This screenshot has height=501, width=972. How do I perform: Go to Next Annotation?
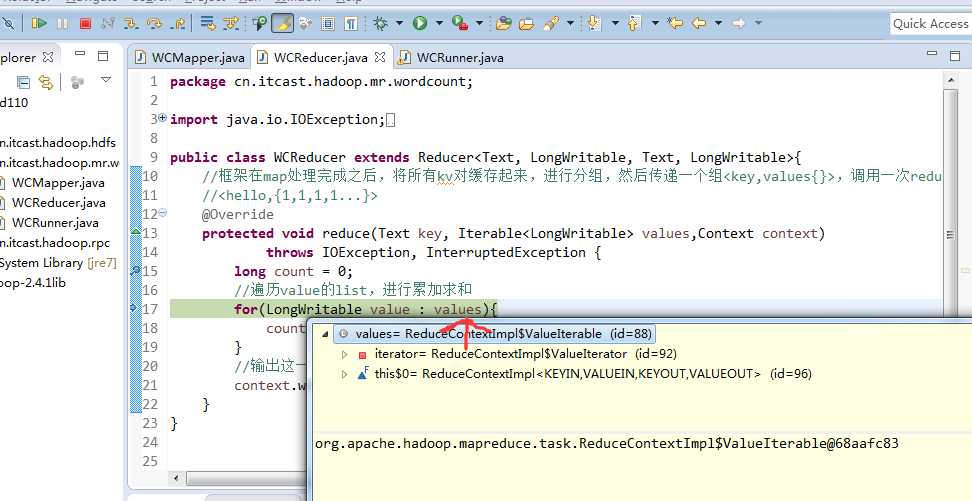point(594,24)
